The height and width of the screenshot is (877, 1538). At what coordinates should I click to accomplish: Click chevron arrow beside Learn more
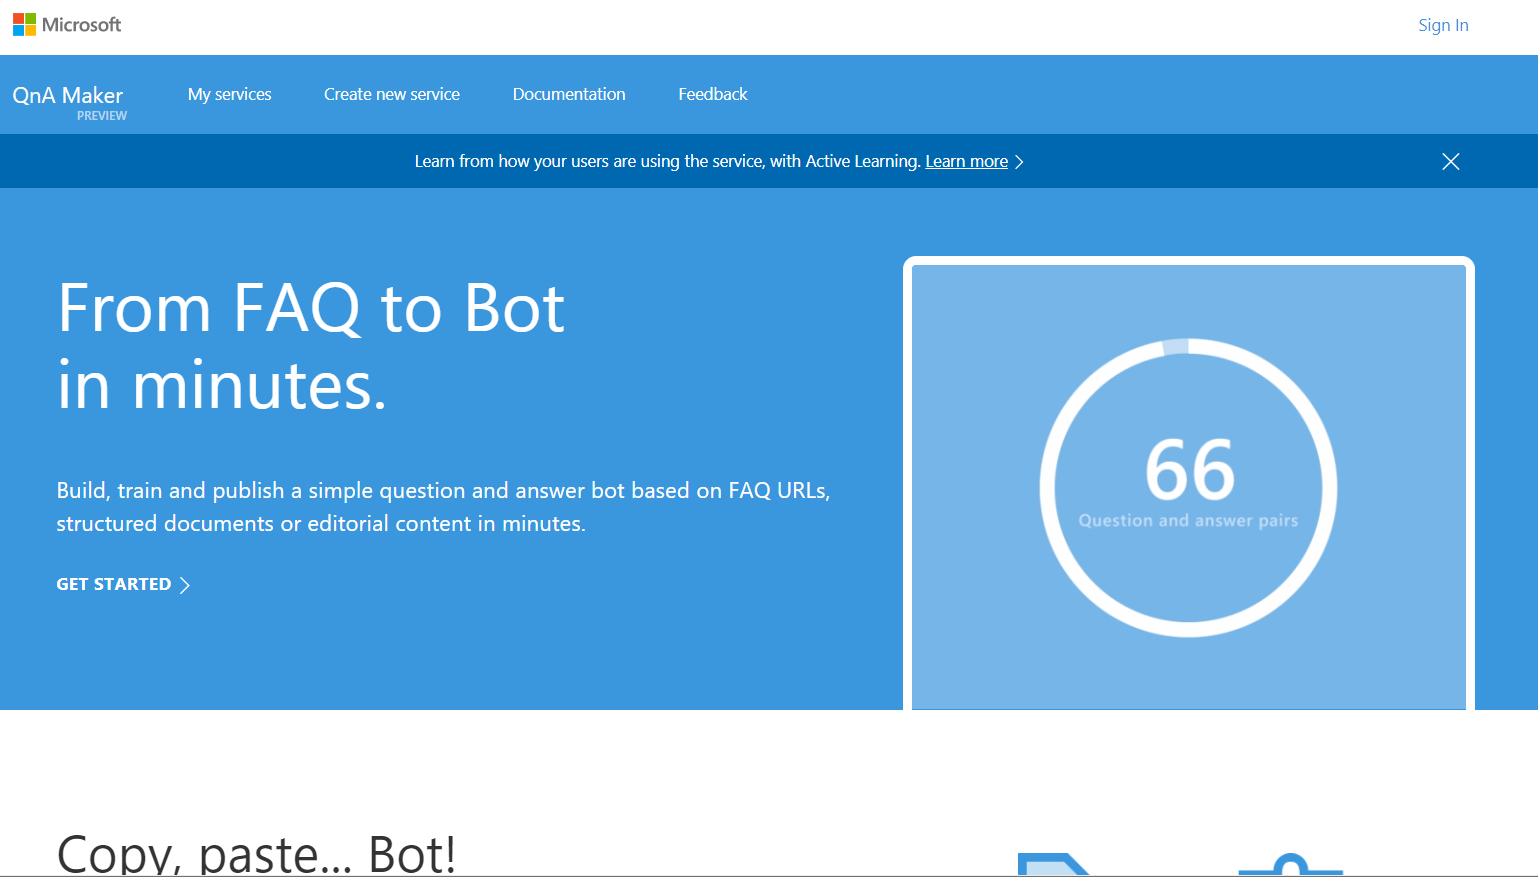(1019, 162)
